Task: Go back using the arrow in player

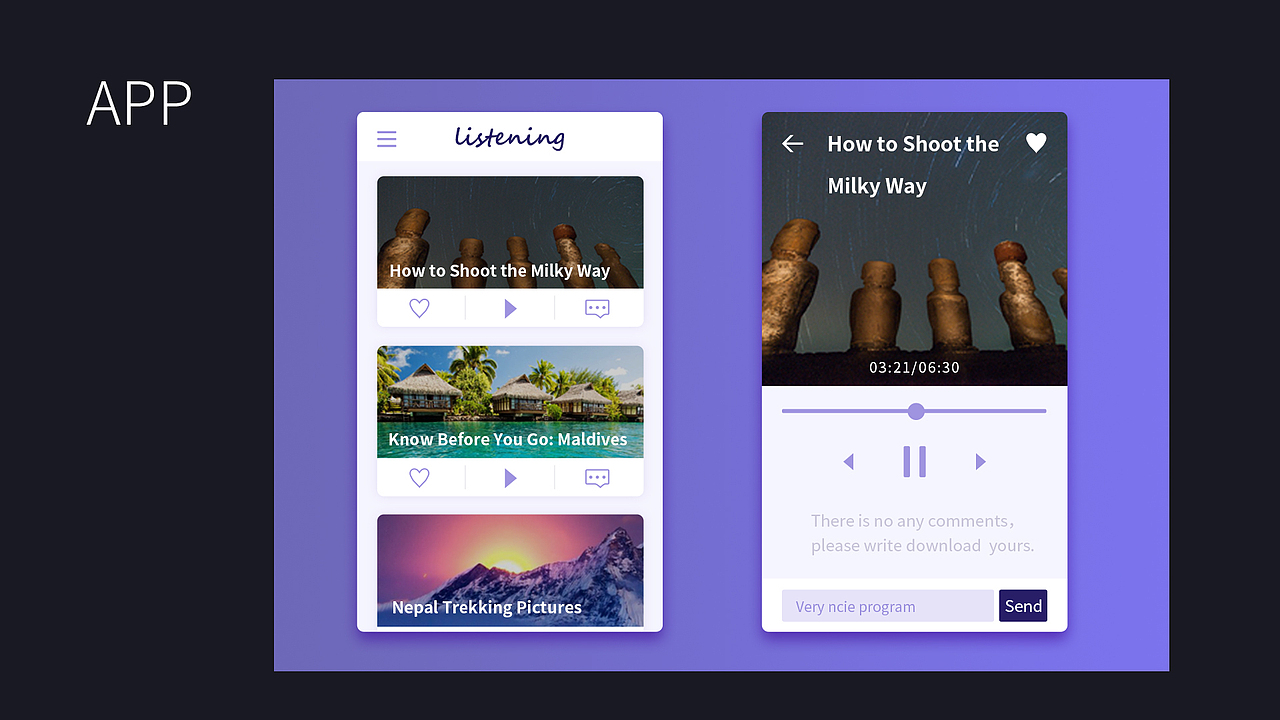Action: point(792,144)
